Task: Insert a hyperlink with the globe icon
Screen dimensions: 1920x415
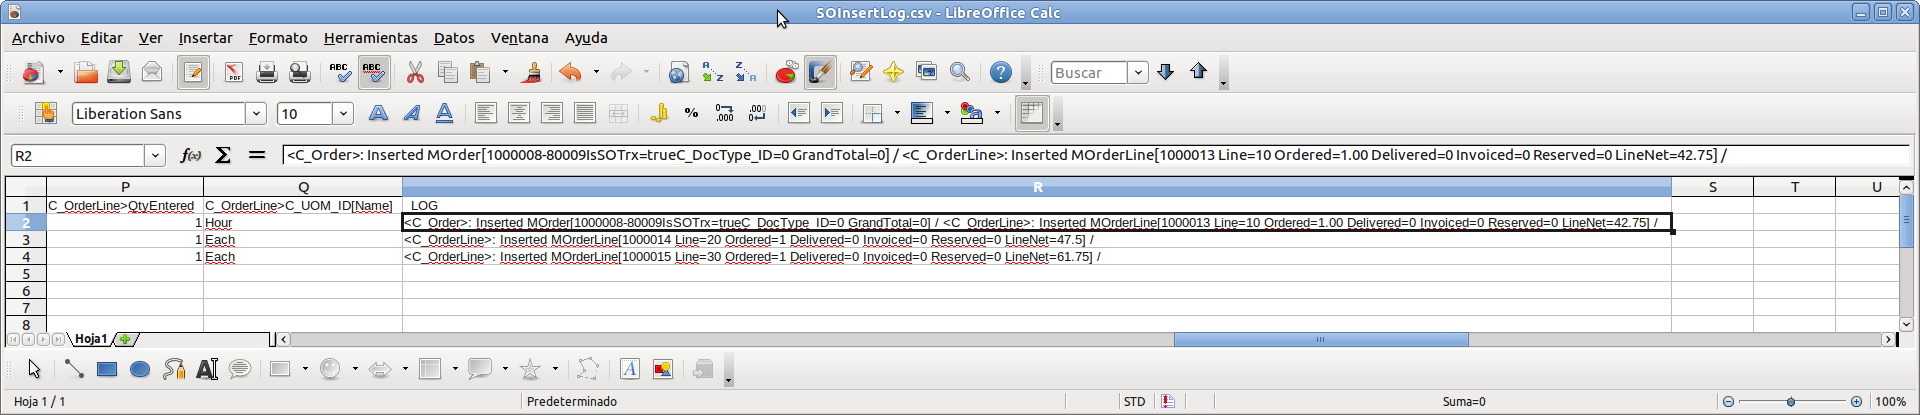Action: point(679,72)
